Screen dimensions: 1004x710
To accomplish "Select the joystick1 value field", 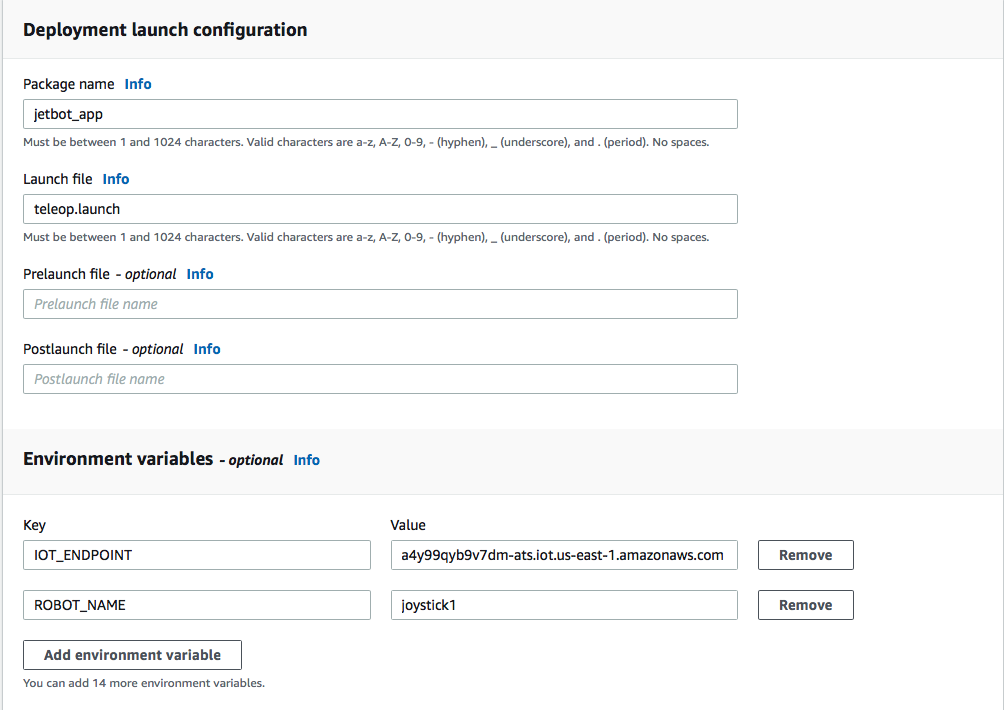I will point(564,605).
